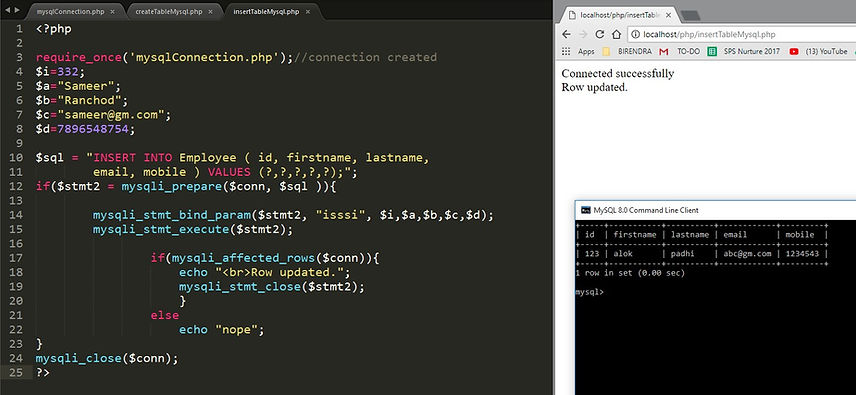Click the 'padhi' cell in MySQL output
Screen dimensions: 856x395
(x=682, y=254)
